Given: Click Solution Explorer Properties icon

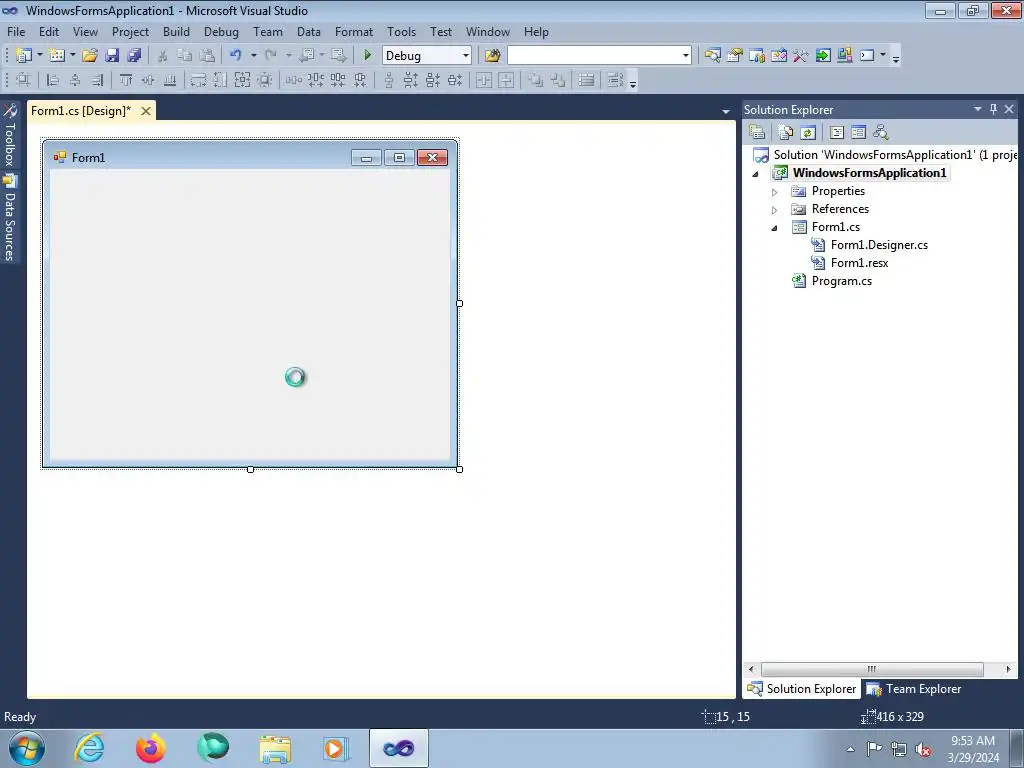Looking at the screenshot, I should 757,133.
